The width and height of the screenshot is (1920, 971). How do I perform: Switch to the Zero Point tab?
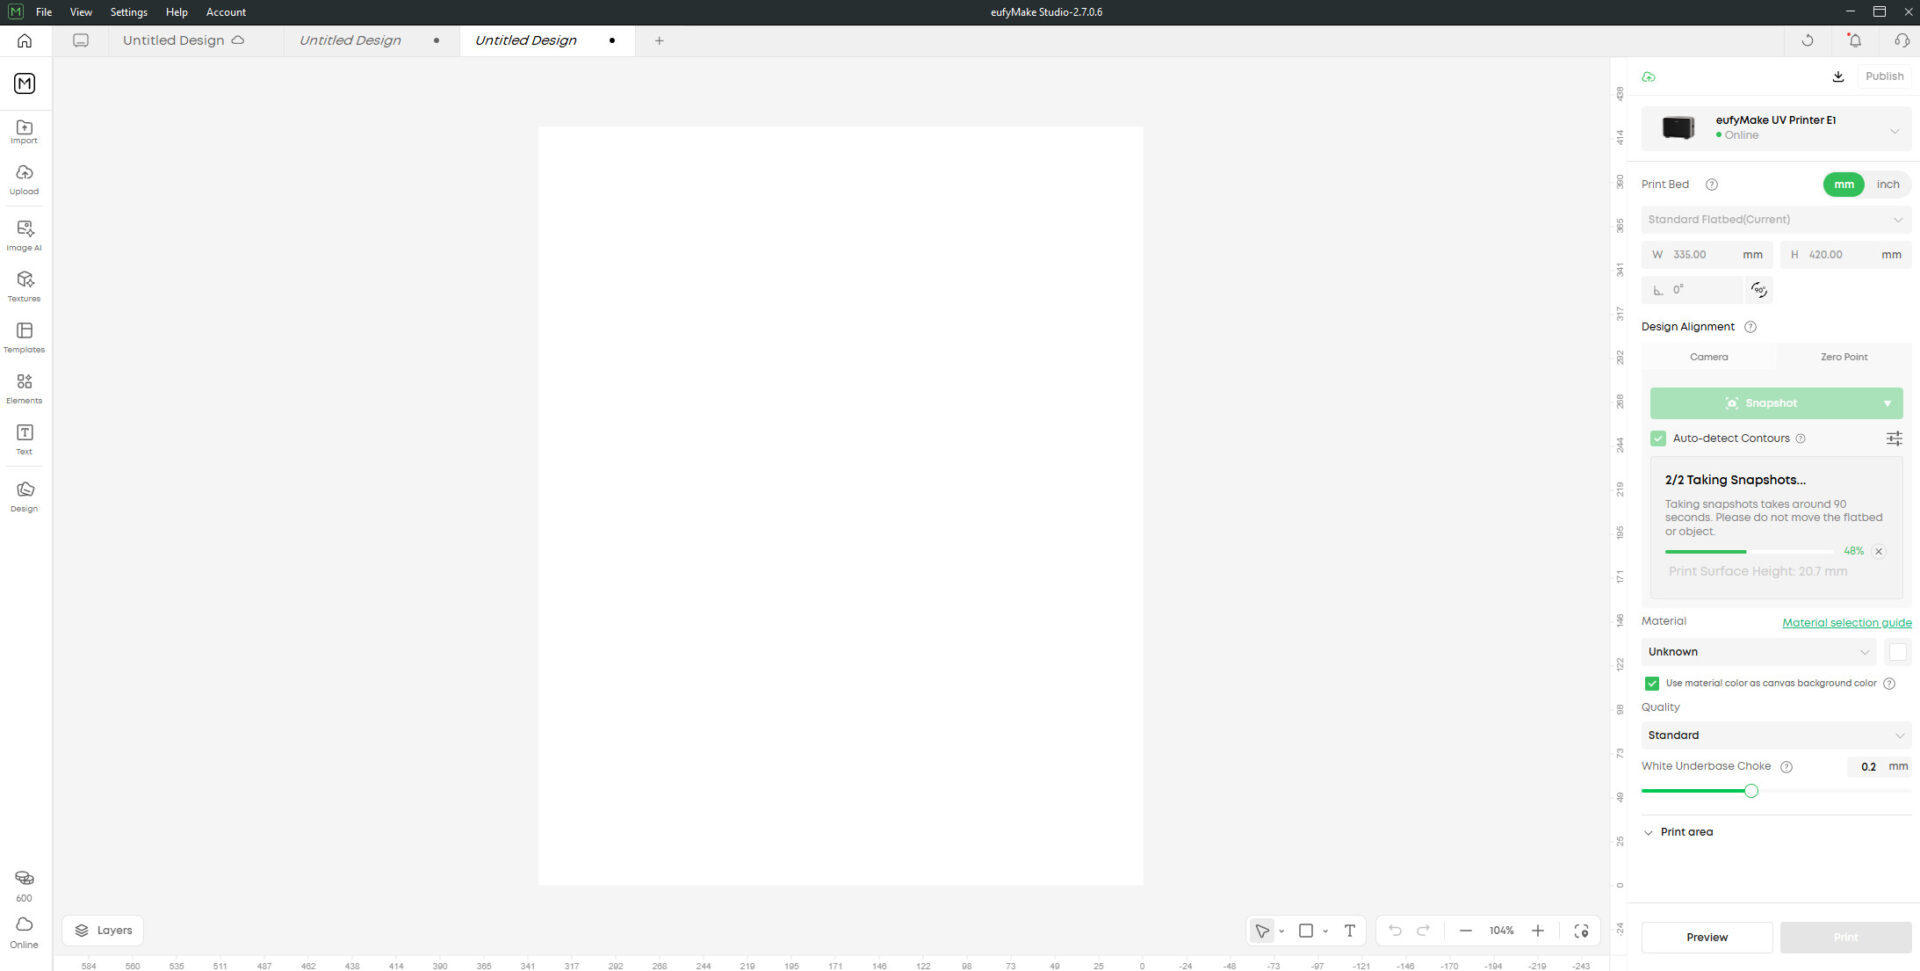click(x=1843, y=357)
